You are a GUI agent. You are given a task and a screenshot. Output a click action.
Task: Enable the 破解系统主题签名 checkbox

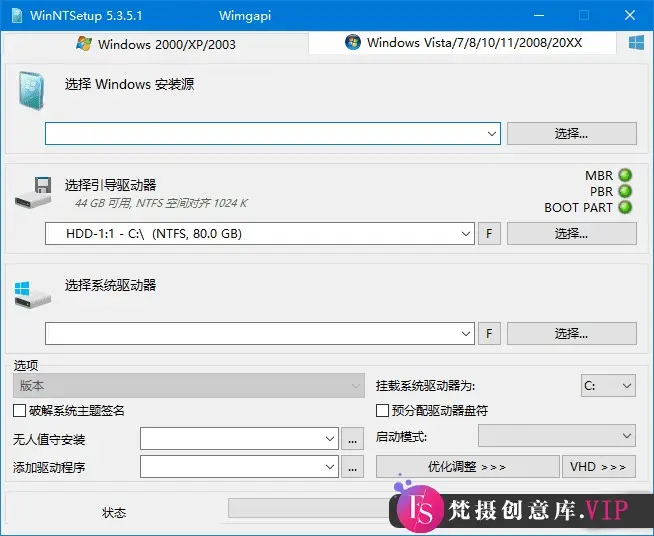20,410
